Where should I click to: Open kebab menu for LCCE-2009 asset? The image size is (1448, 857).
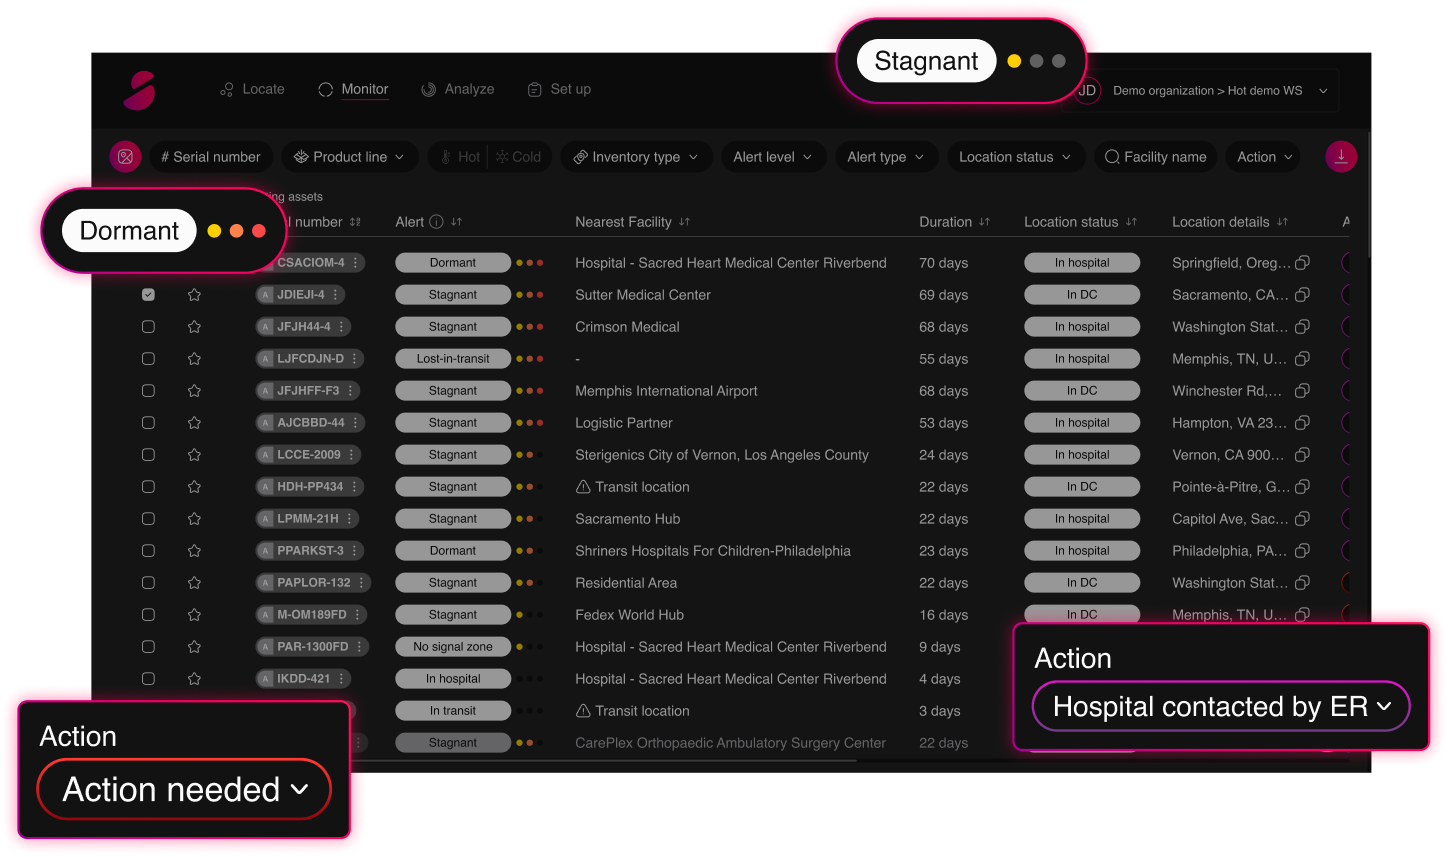[352, 455]
